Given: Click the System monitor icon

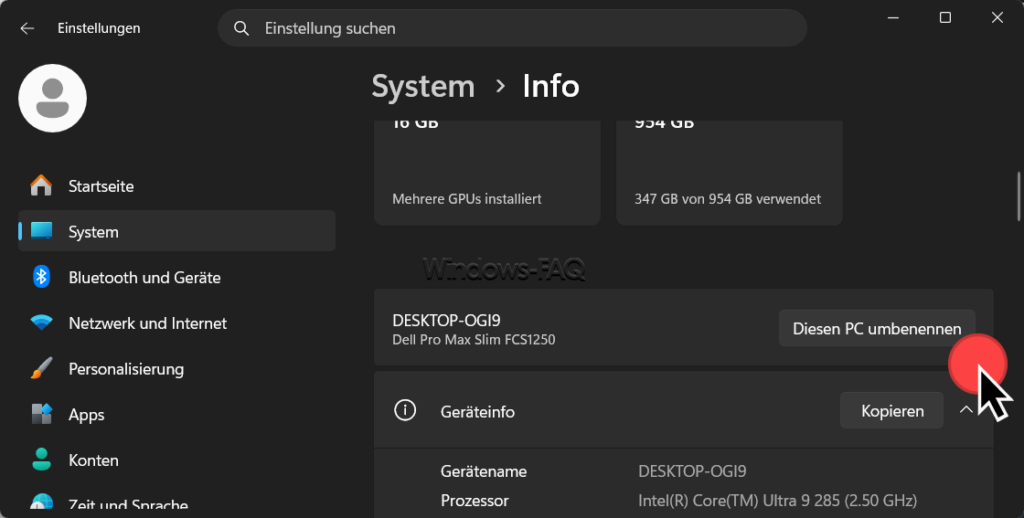Looking at the screenshot, I should coord(41,231).
